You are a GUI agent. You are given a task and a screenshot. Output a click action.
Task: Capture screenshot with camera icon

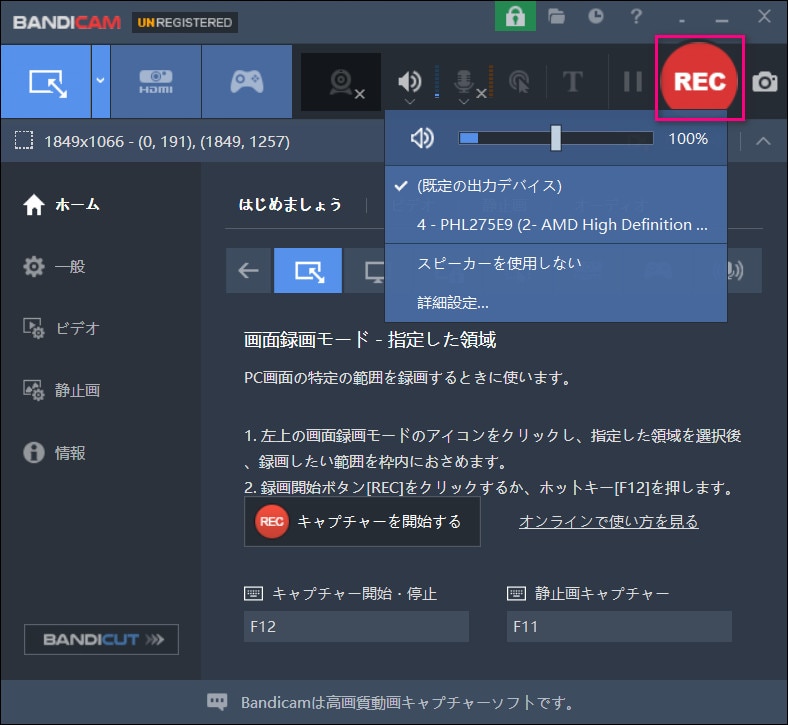[765, 82]
